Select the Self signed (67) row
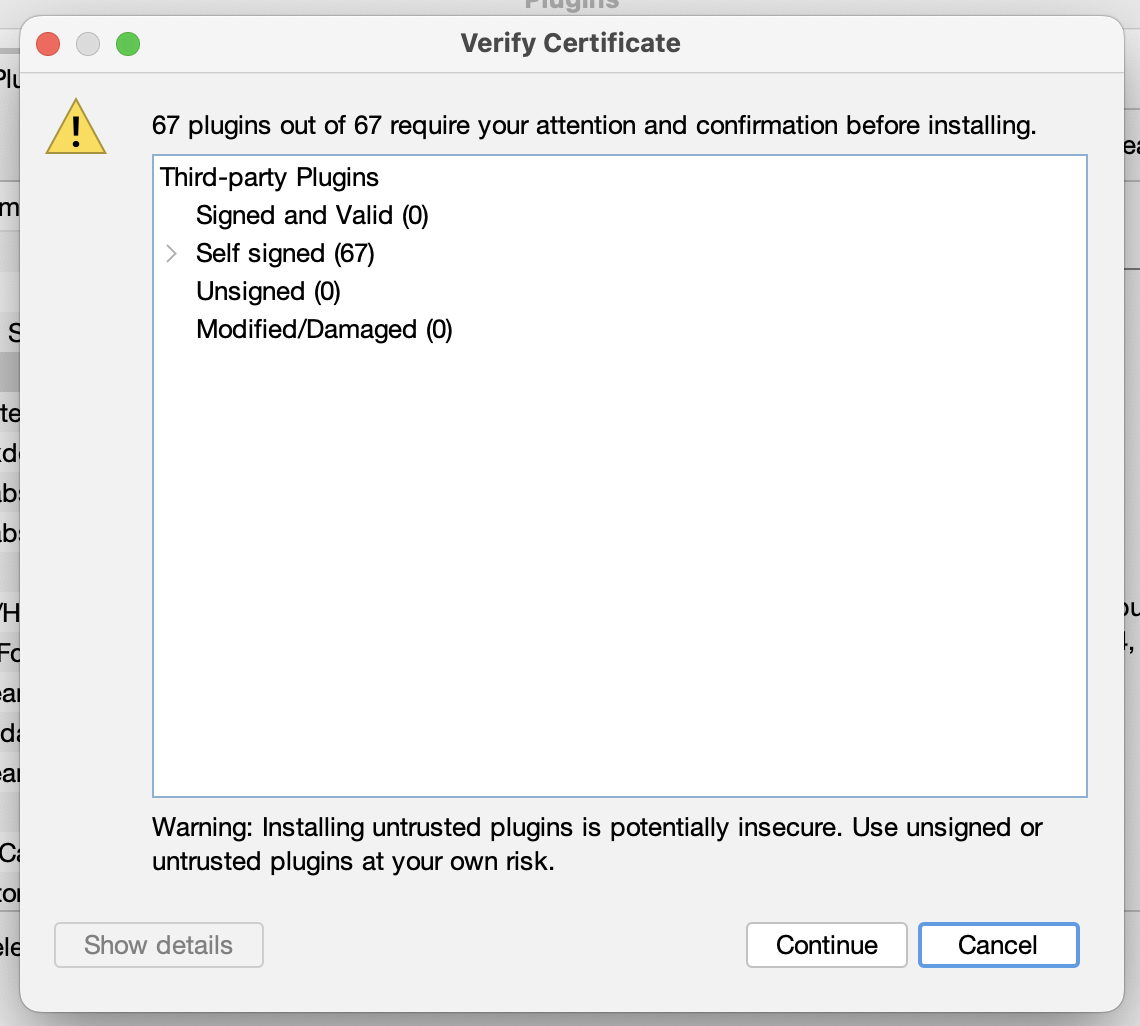 (285, 254)
